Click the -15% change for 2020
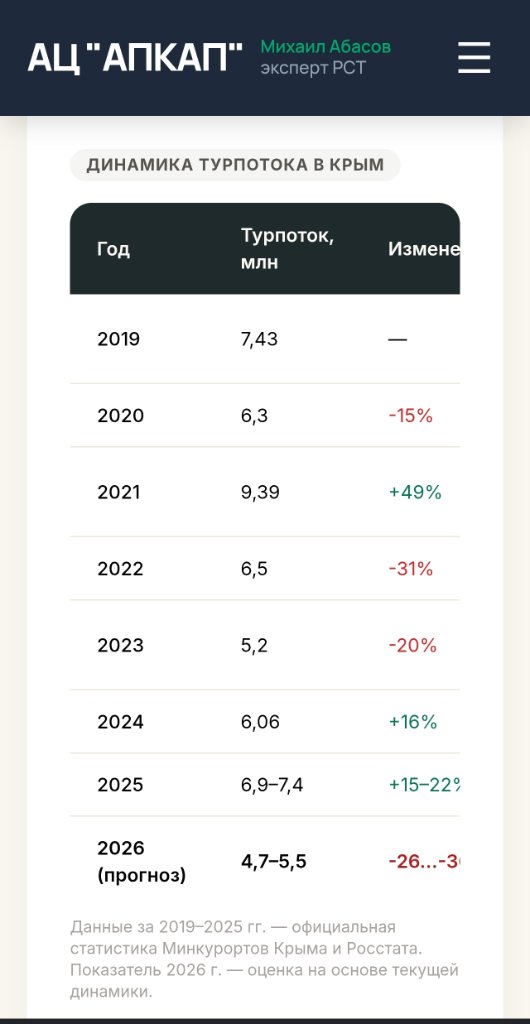The width and height of the screenshot is (530, 1024). (x=411, y=416)
